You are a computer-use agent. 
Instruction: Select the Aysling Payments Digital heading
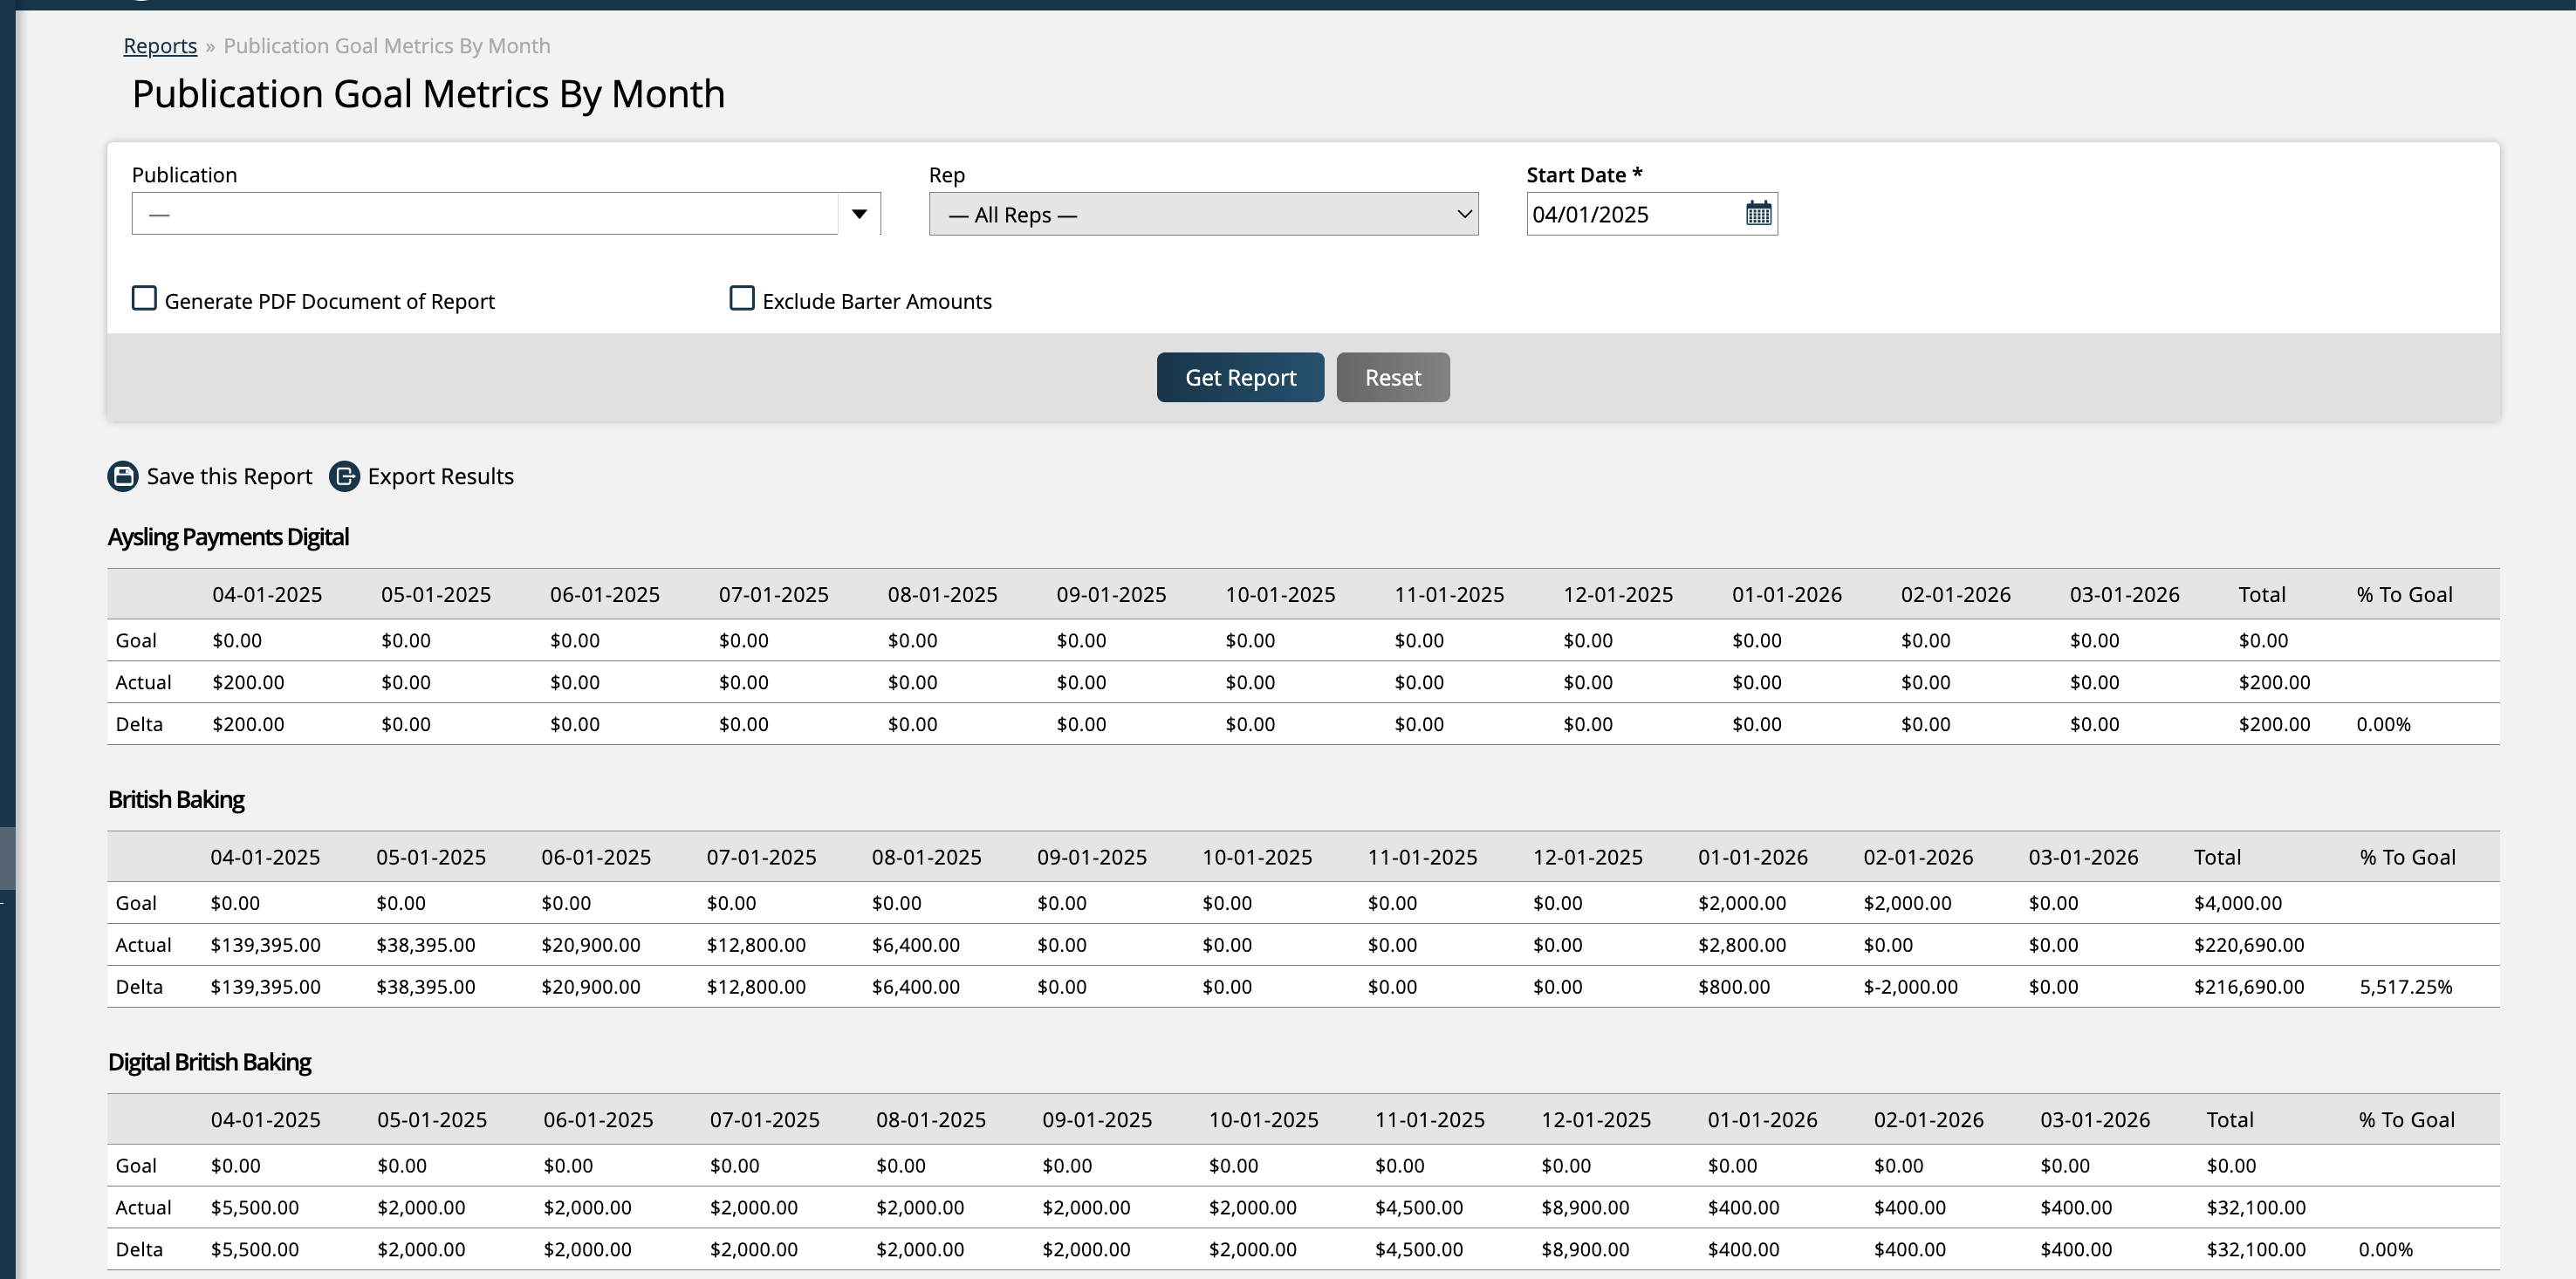tap(228, 537)
